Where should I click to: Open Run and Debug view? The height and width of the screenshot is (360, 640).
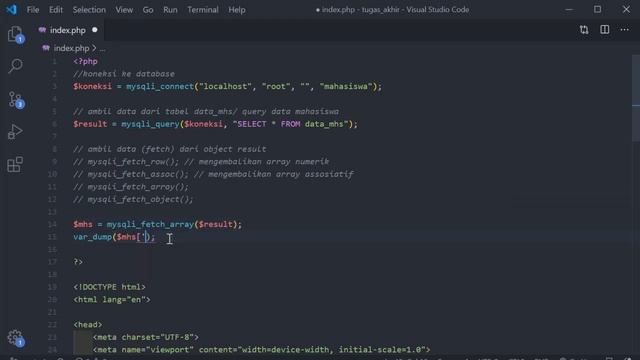(15, 131)
